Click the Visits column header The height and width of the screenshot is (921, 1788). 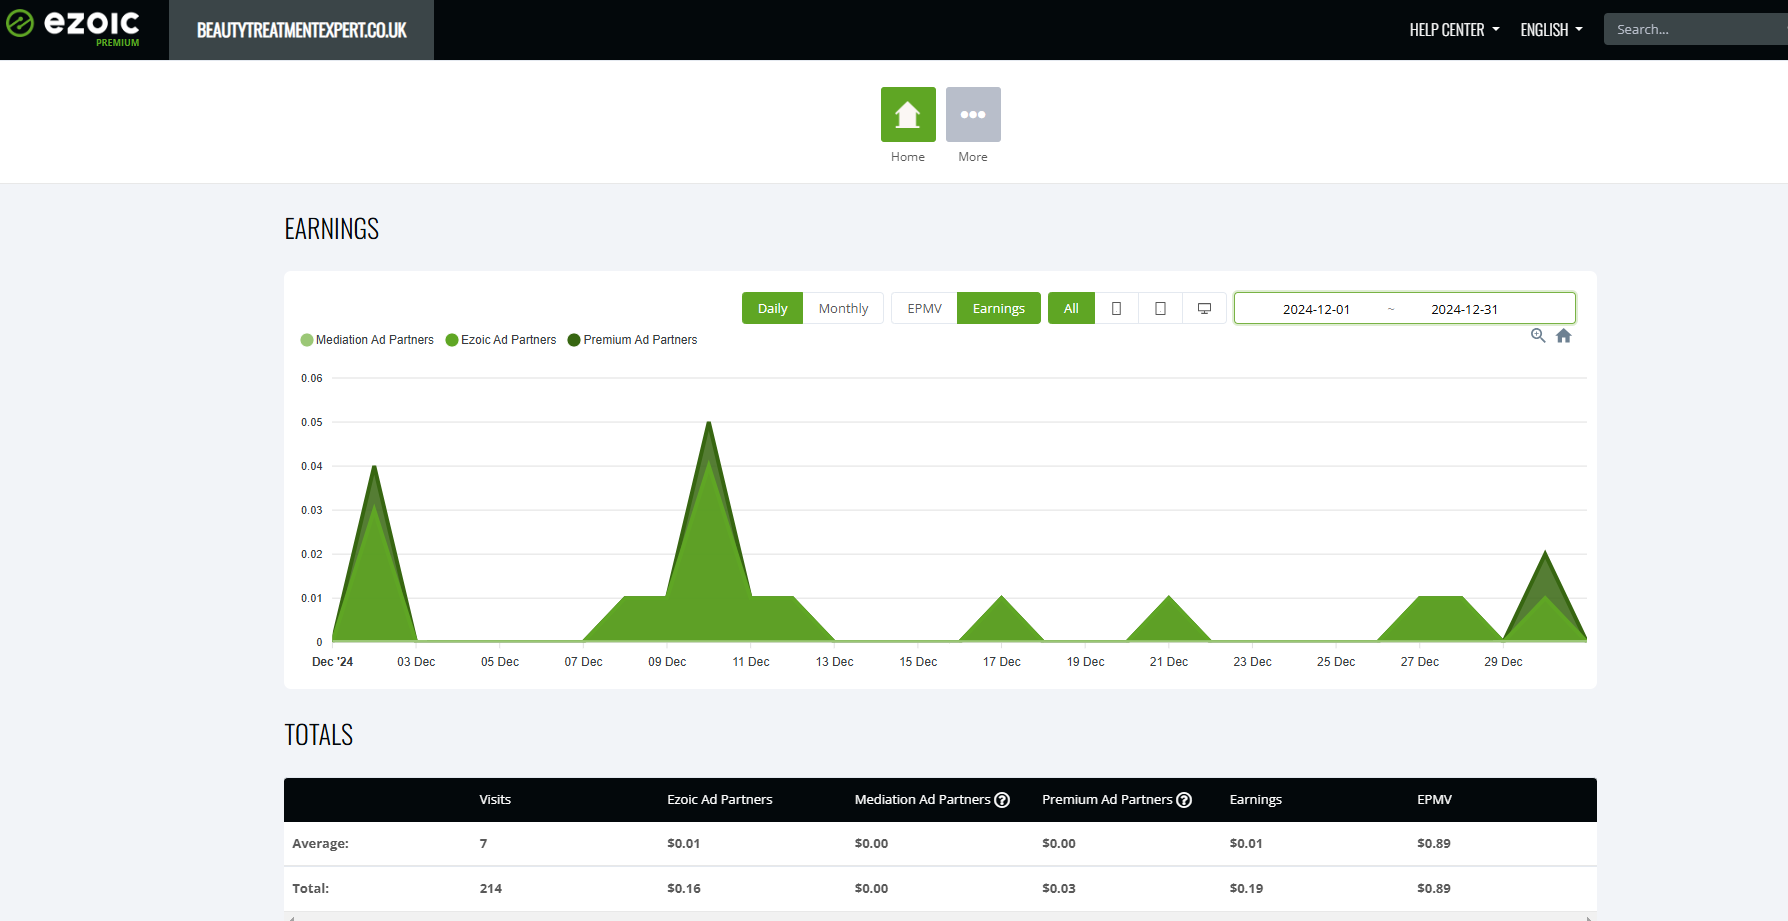[495, 800]
